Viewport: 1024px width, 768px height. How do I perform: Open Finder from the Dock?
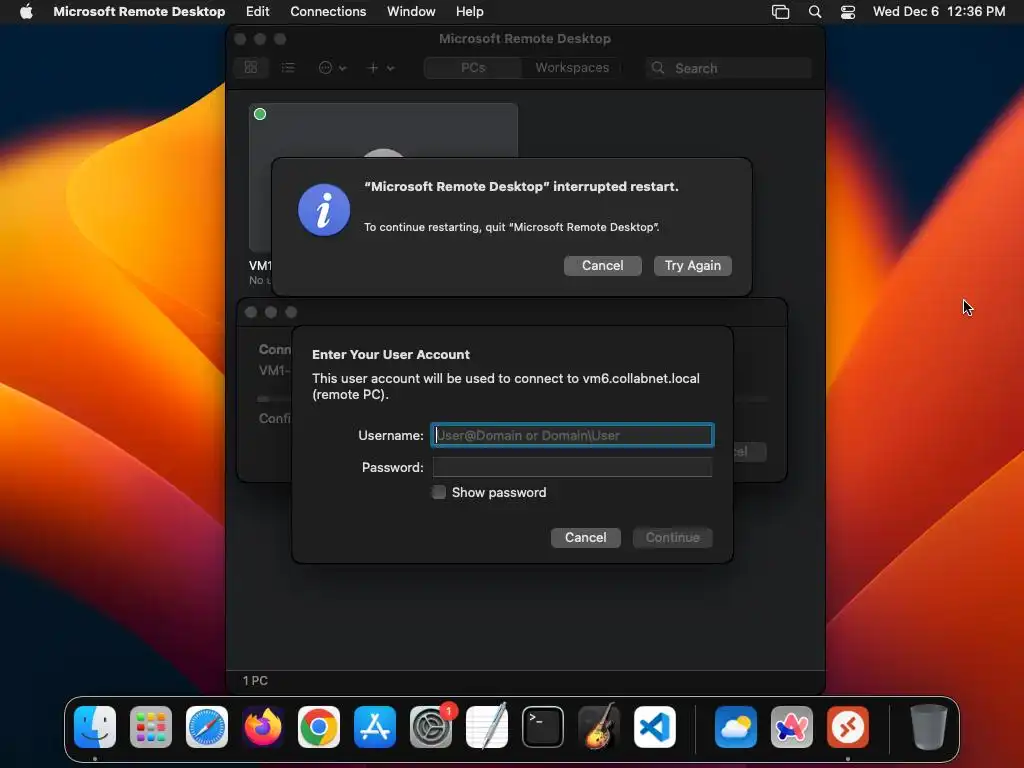point(95,726)
